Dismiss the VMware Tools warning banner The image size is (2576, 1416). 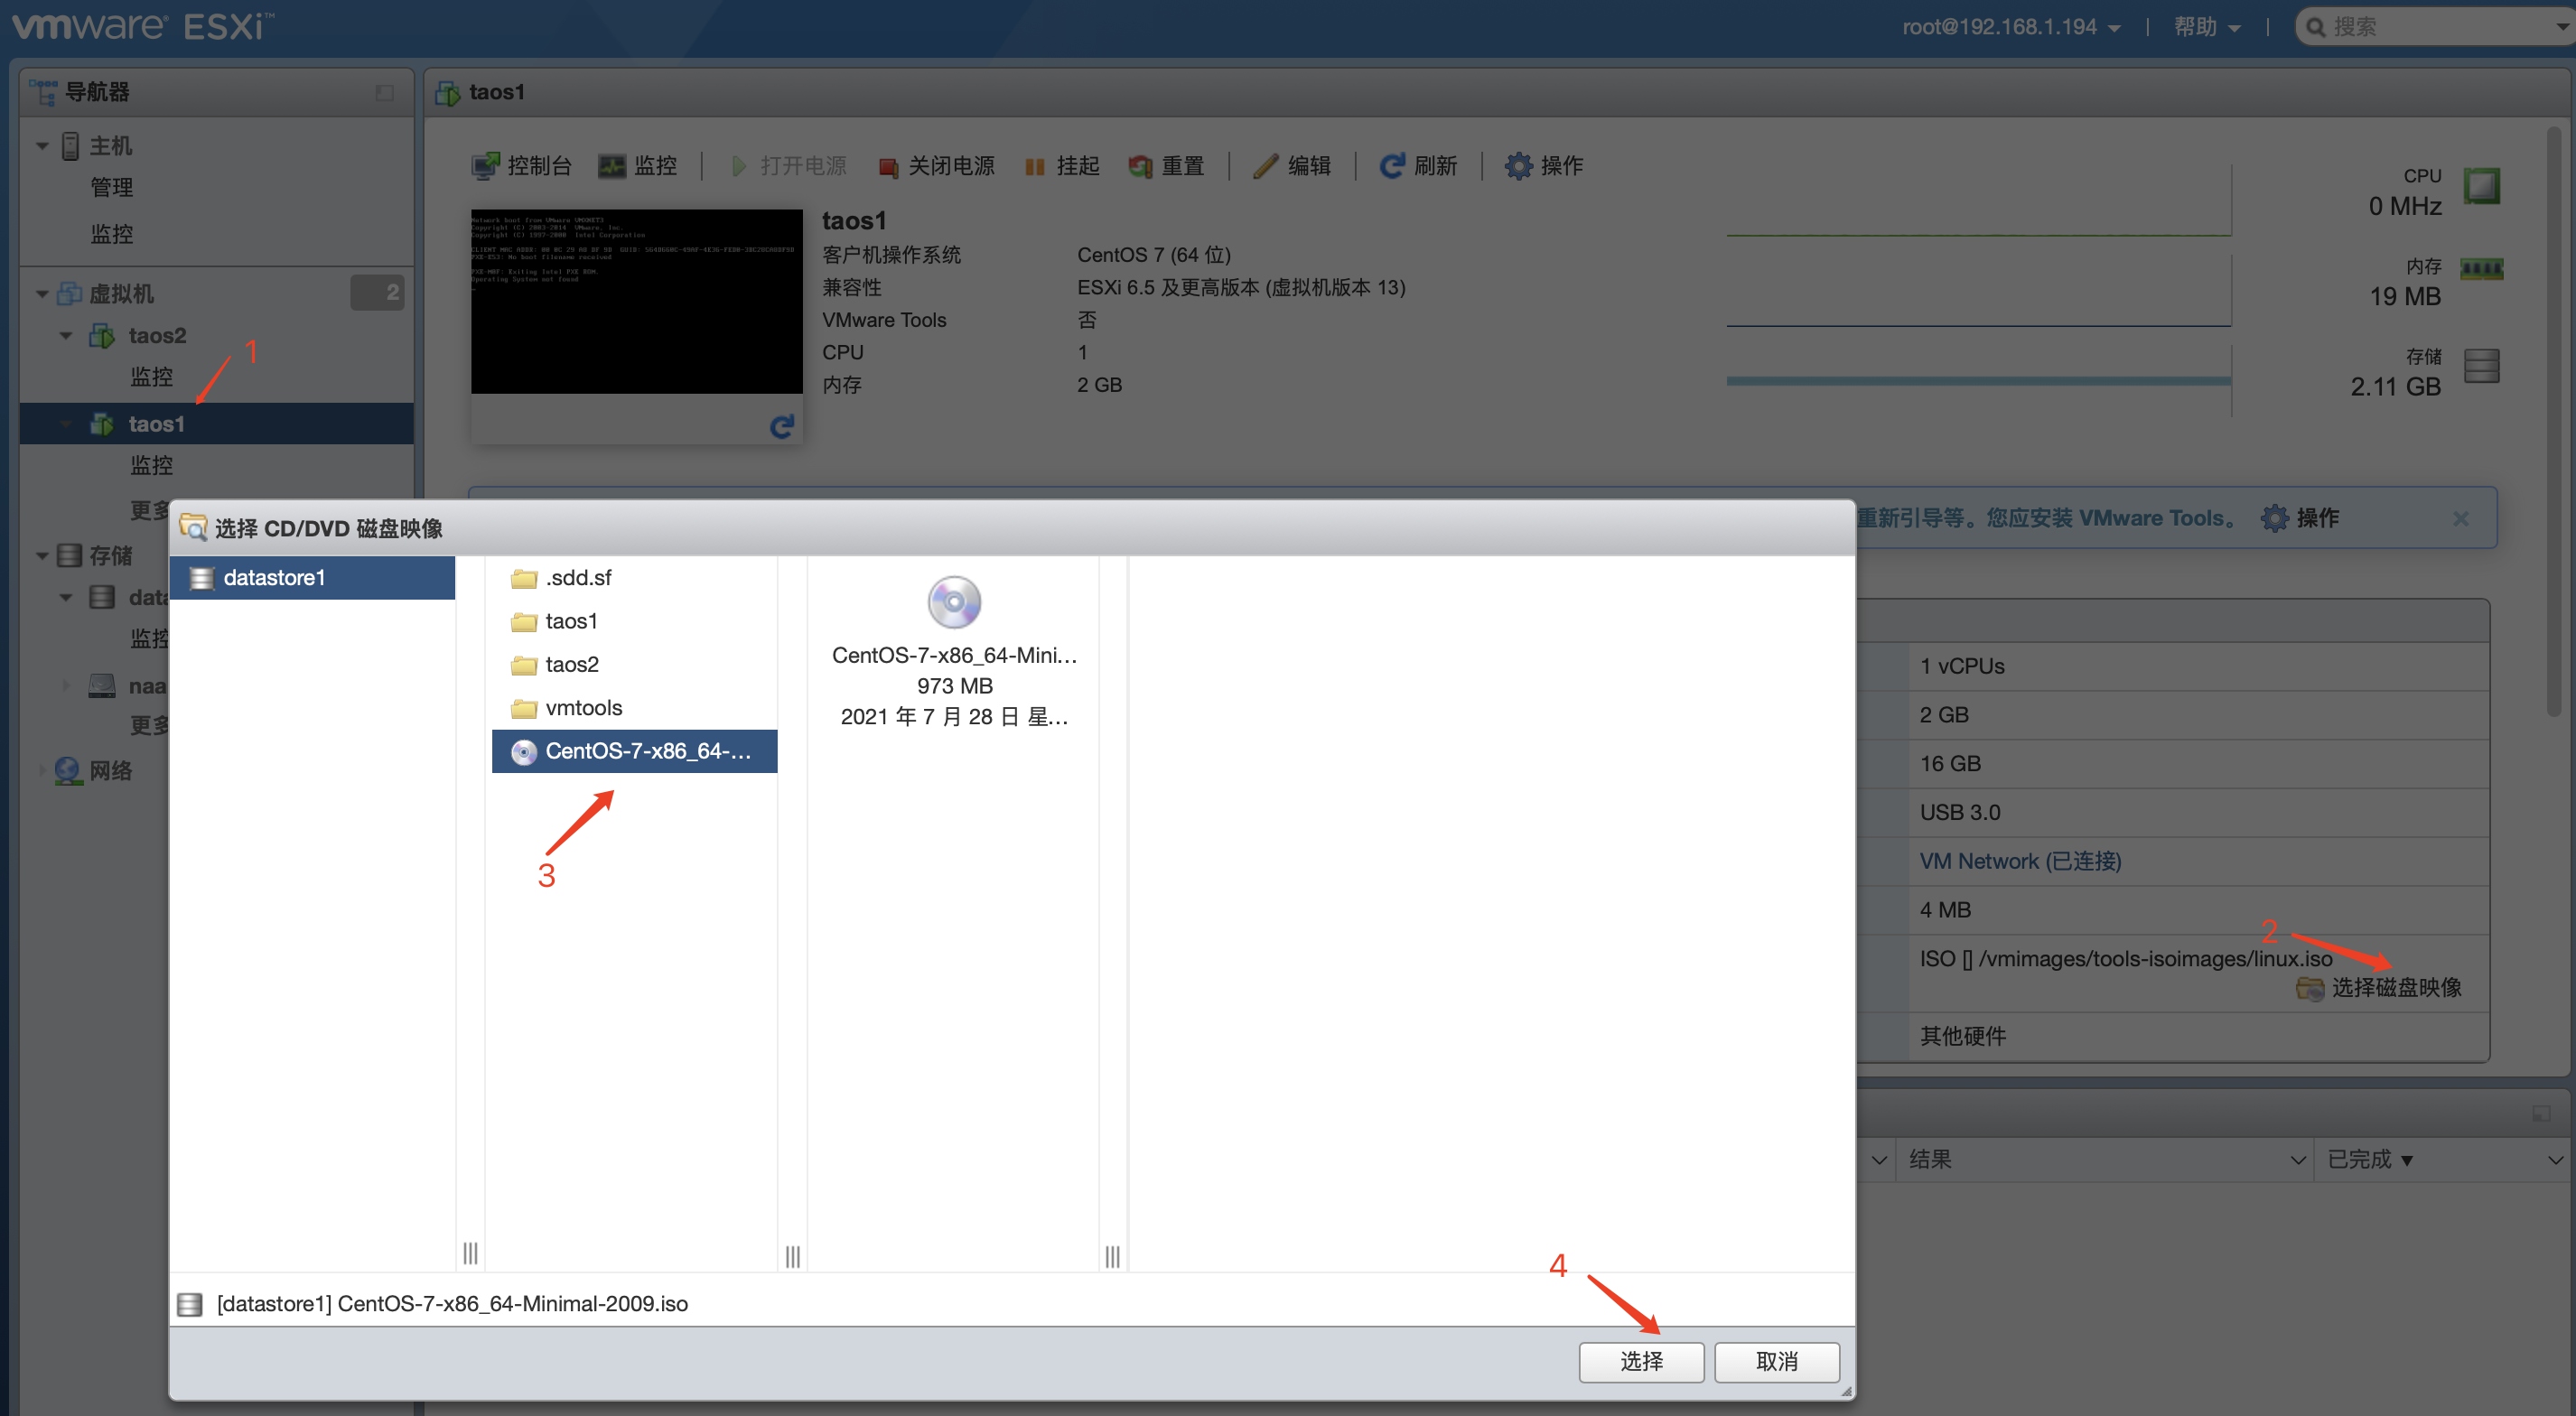(x=2461, y=518)
